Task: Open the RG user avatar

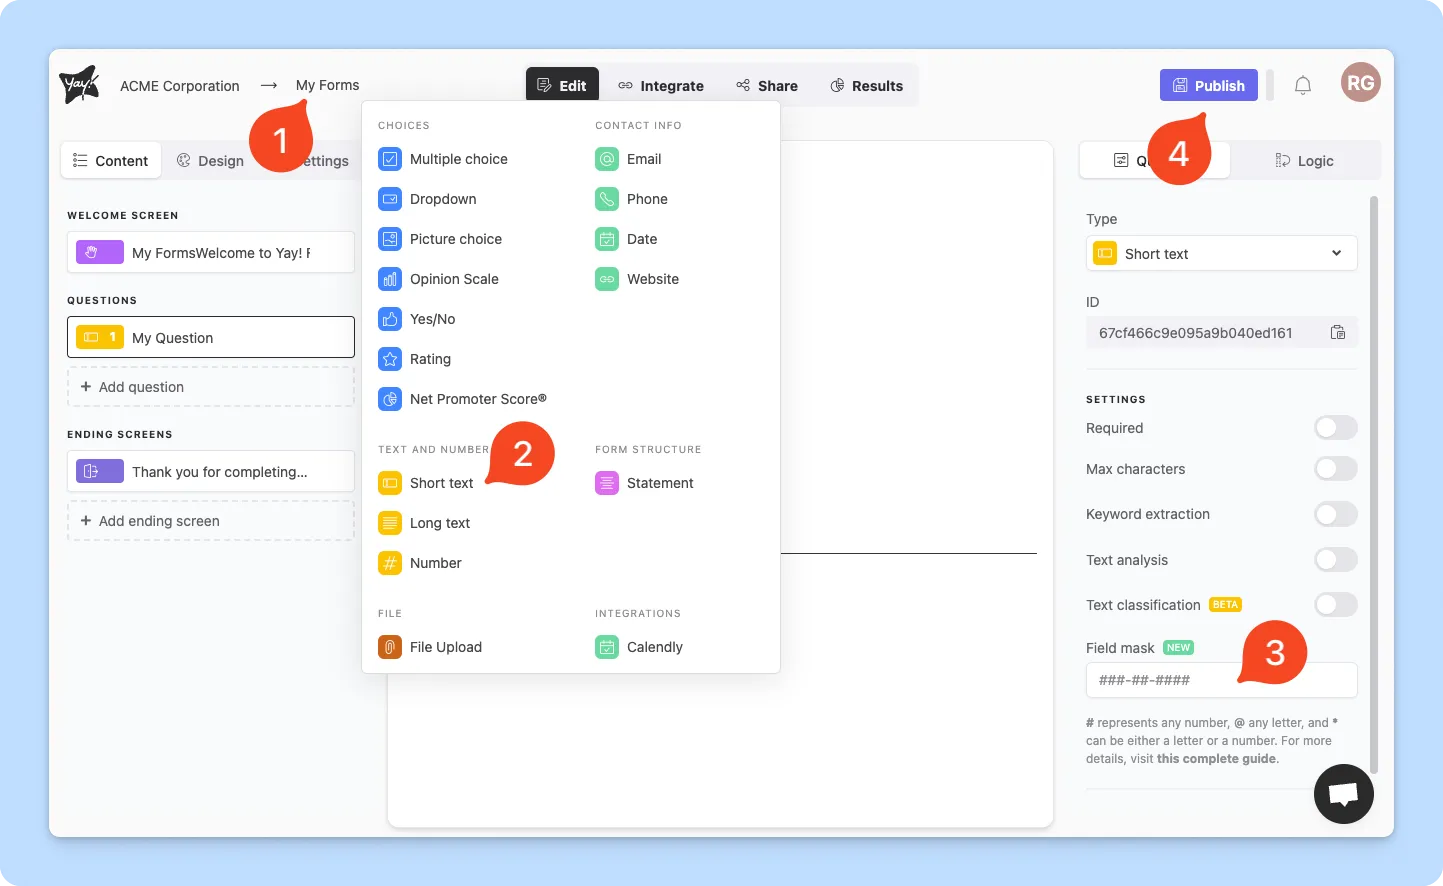Action: pyautogui.click(x=1360, y=83)
